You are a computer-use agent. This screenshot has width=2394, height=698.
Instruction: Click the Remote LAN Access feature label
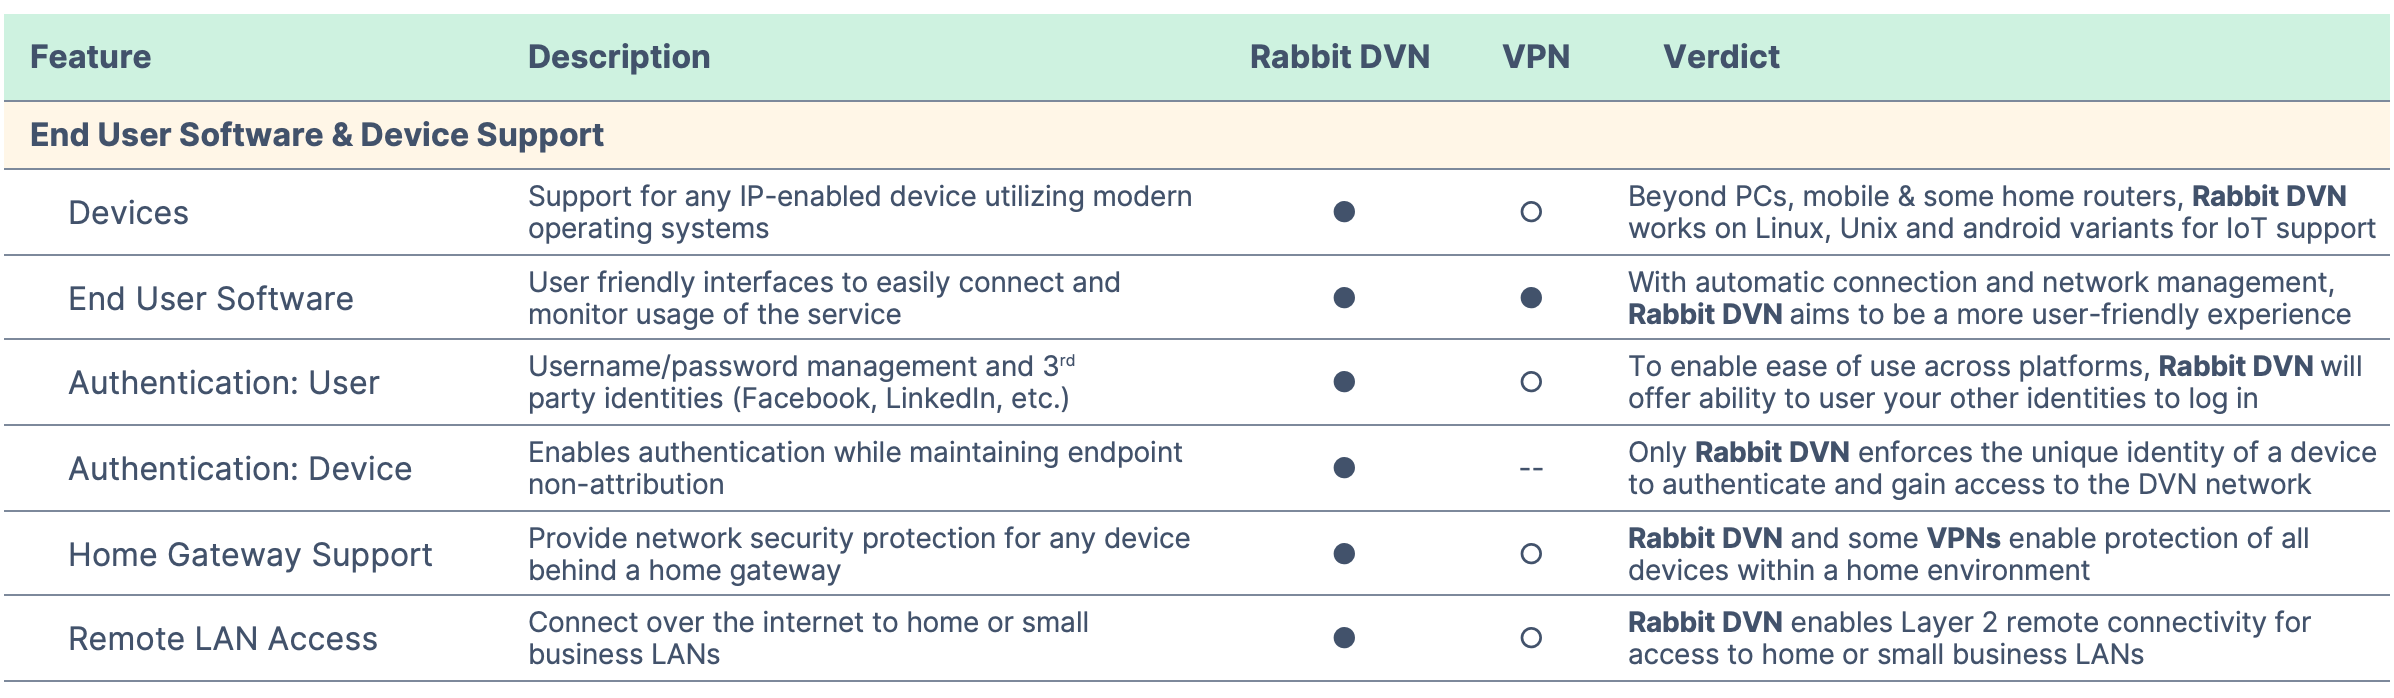tap(223, 639)
